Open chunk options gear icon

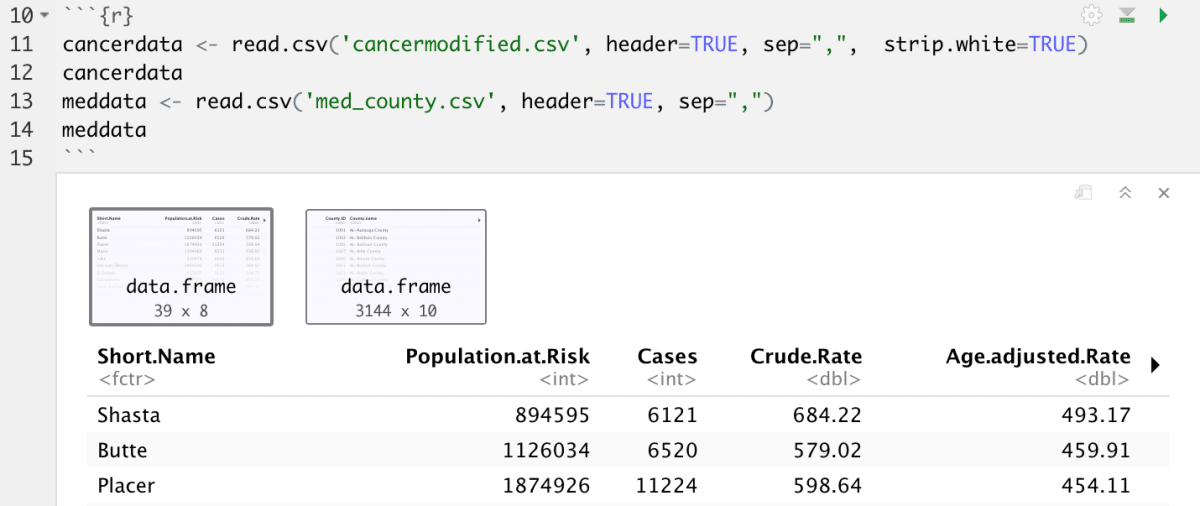coord(1091,15)
